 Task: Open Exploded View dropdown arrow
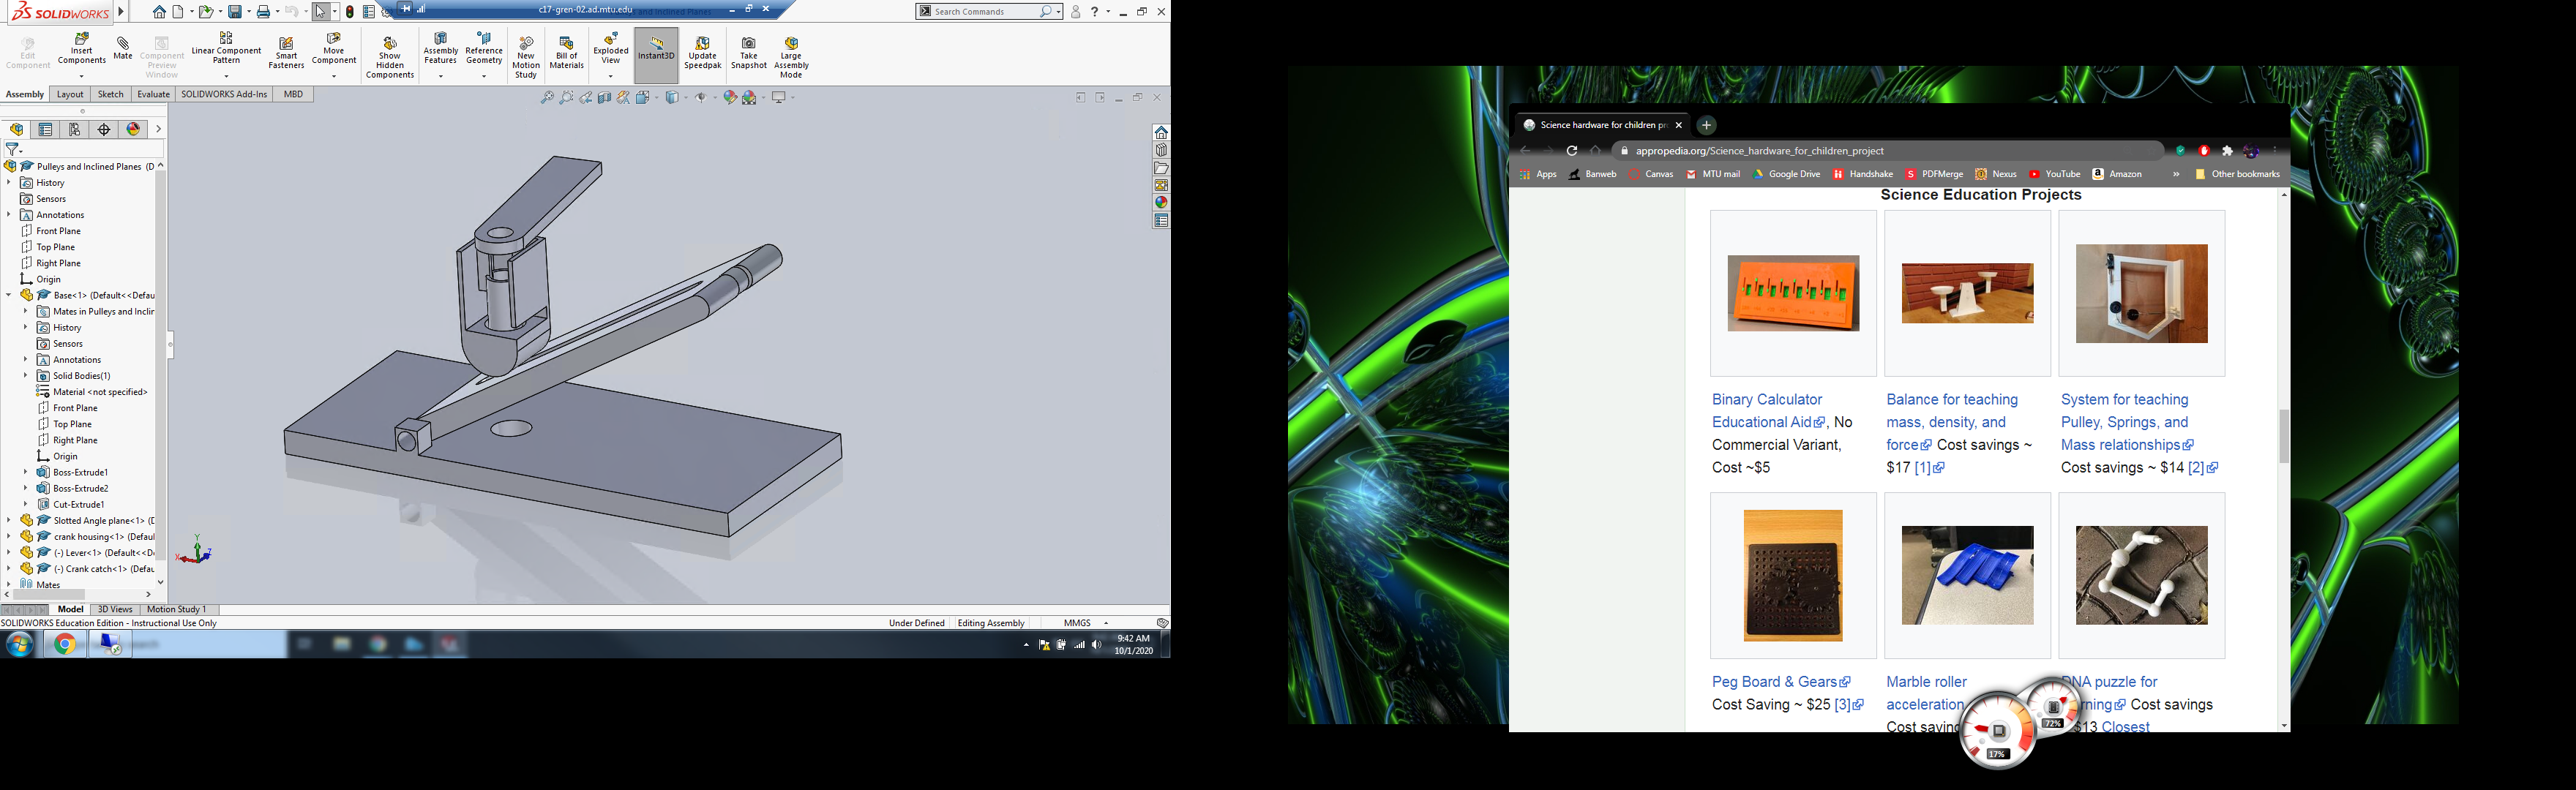[610, 76]
